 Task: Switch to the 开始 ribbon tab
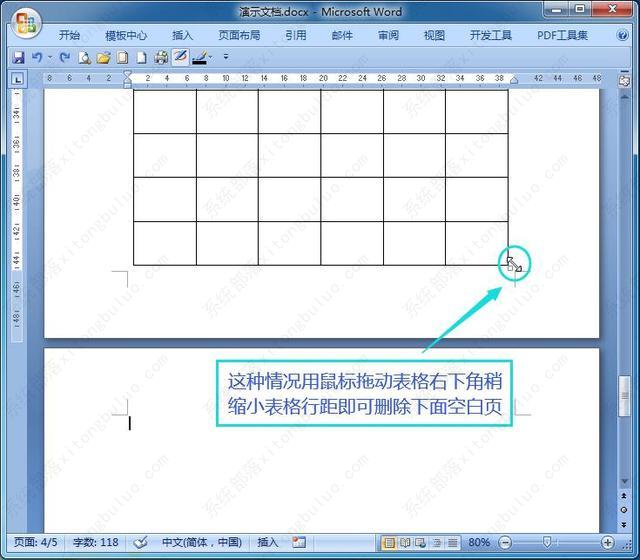click(69, 35)
